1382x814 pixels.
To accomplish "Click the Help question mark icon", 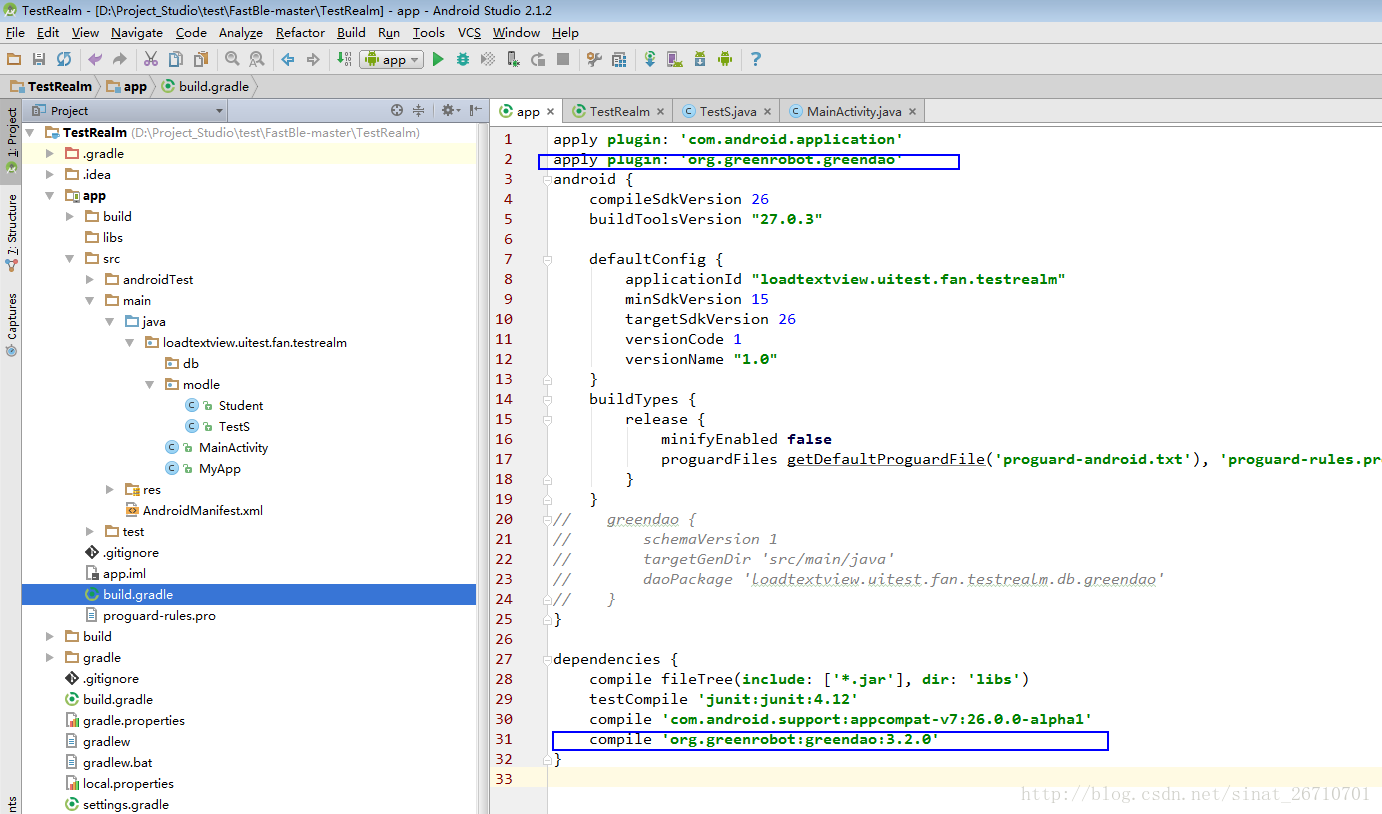I will coord(756,60).
